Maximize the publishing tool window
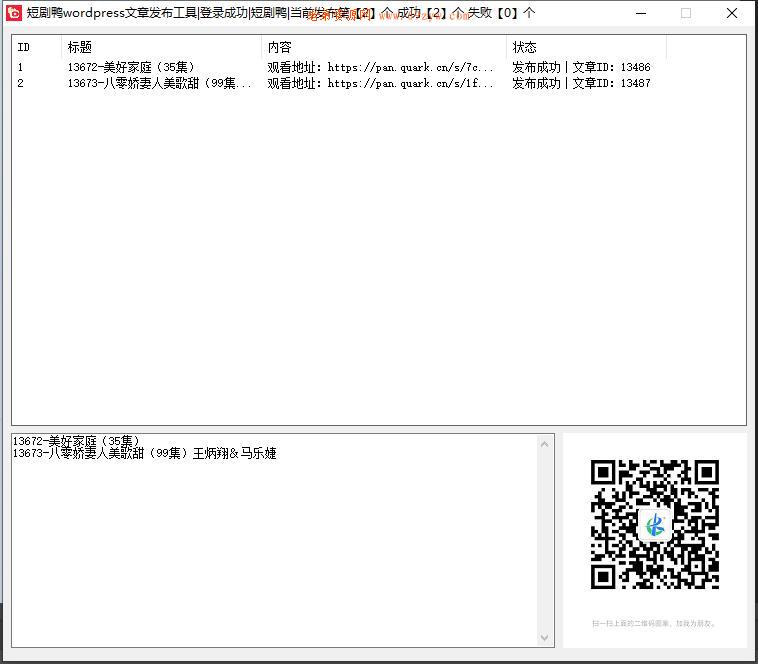Image resolution: width=758 pixels, height=664 pixels. coord(686,13)
